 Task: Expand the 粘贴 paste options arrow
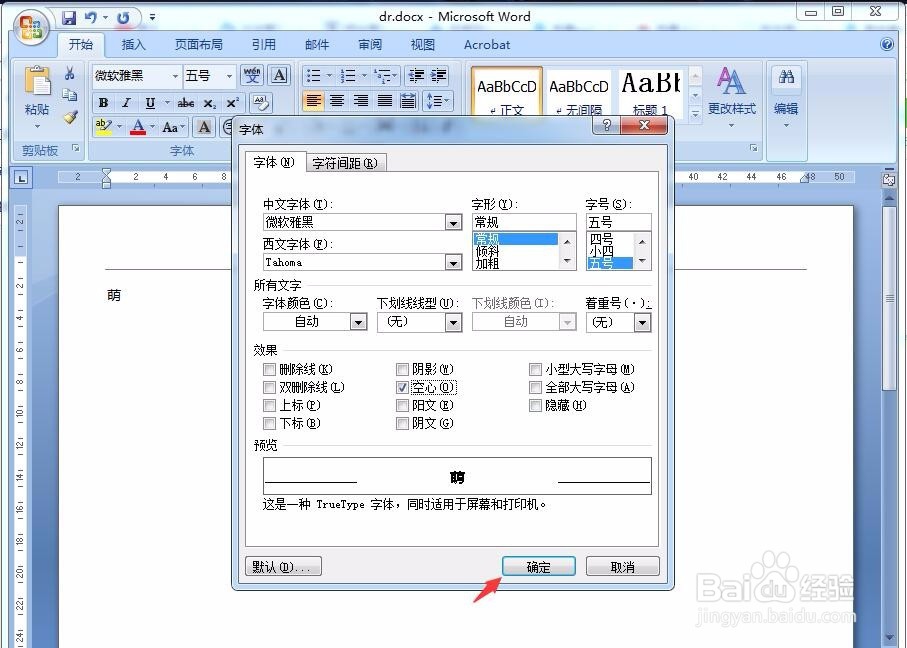37,126
